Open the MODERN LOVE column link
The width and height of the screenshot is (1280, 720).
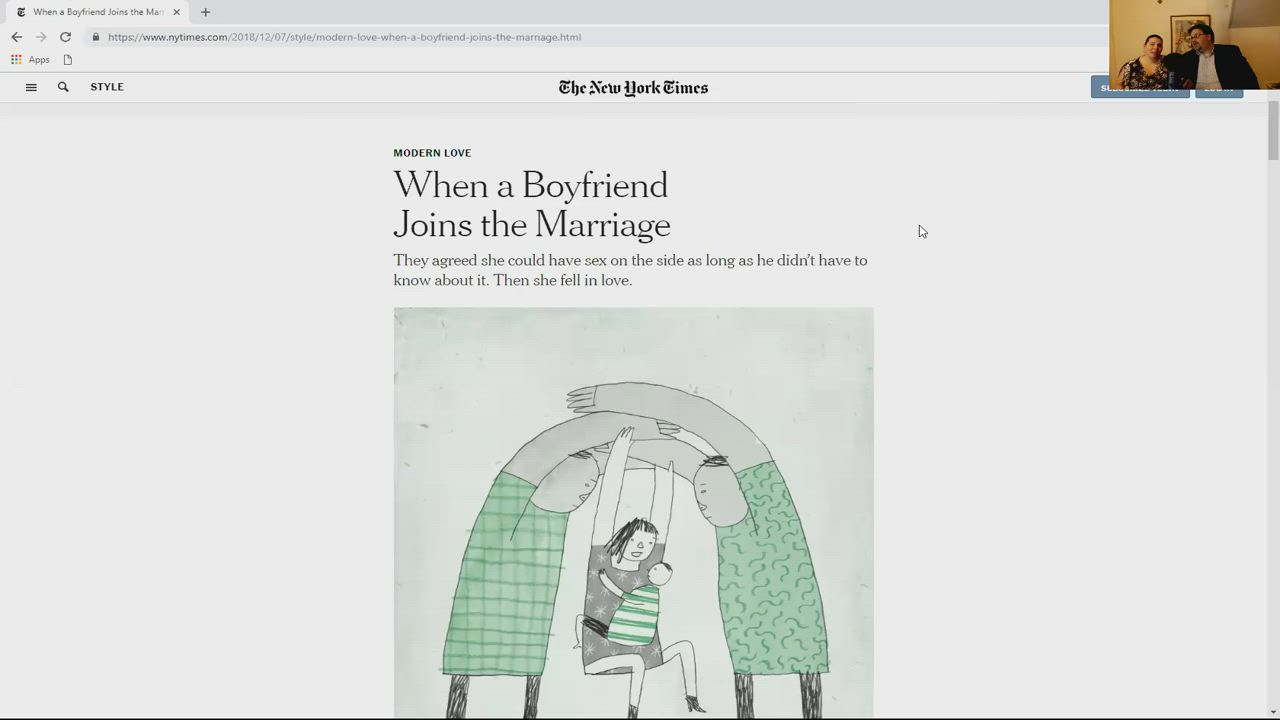point(432,153)
